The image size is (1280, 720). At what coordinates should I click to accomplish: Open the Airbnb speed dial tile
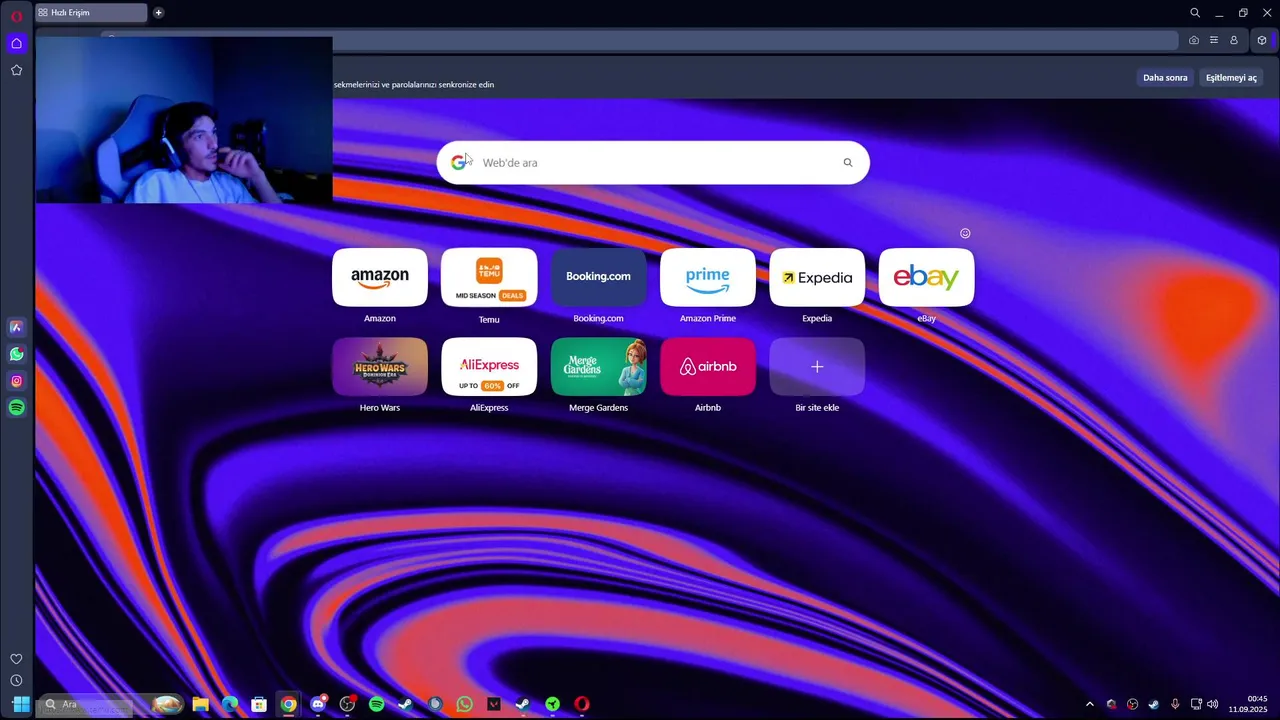point(708,367)
